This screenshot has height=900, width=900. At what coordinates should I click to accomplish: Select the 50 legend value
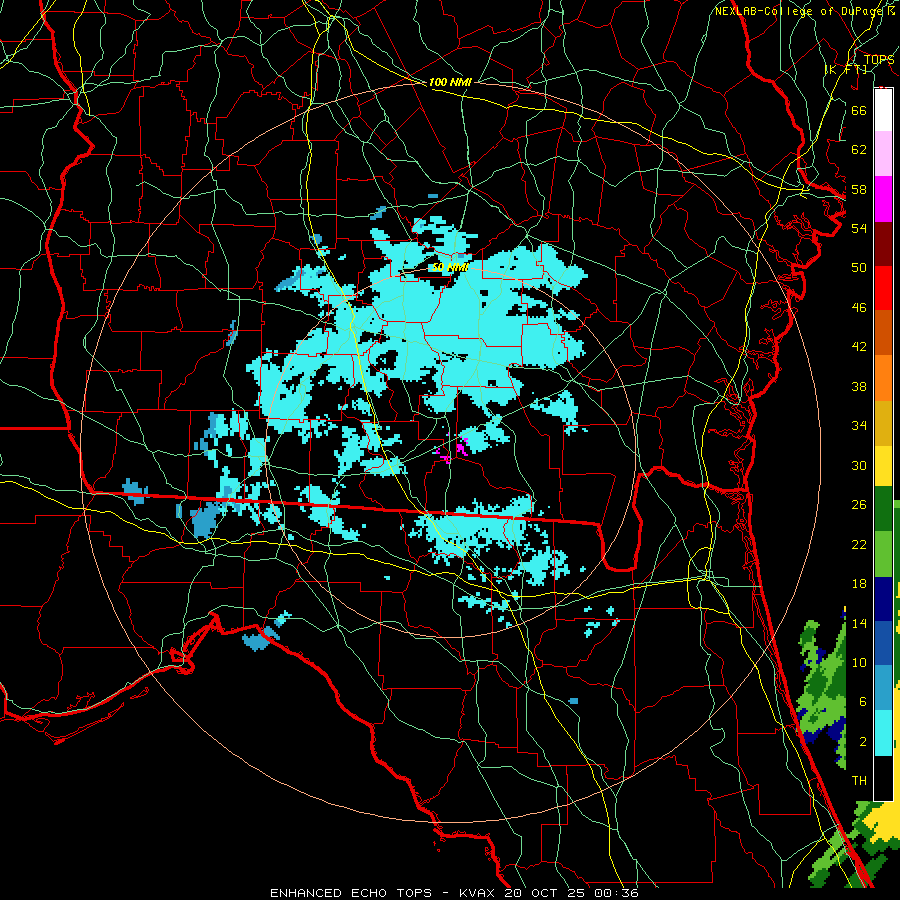tap(859, 267)
